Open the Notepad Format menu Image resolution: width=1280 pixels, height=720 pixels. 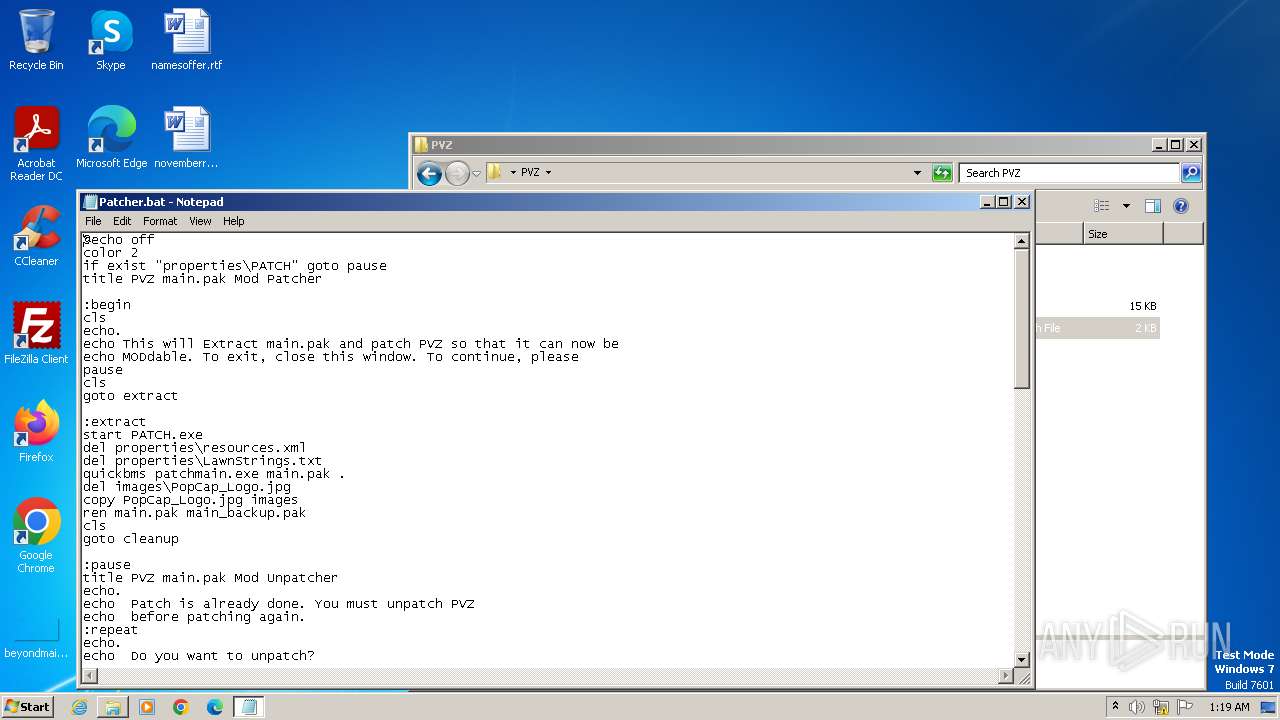click(160, 221)
